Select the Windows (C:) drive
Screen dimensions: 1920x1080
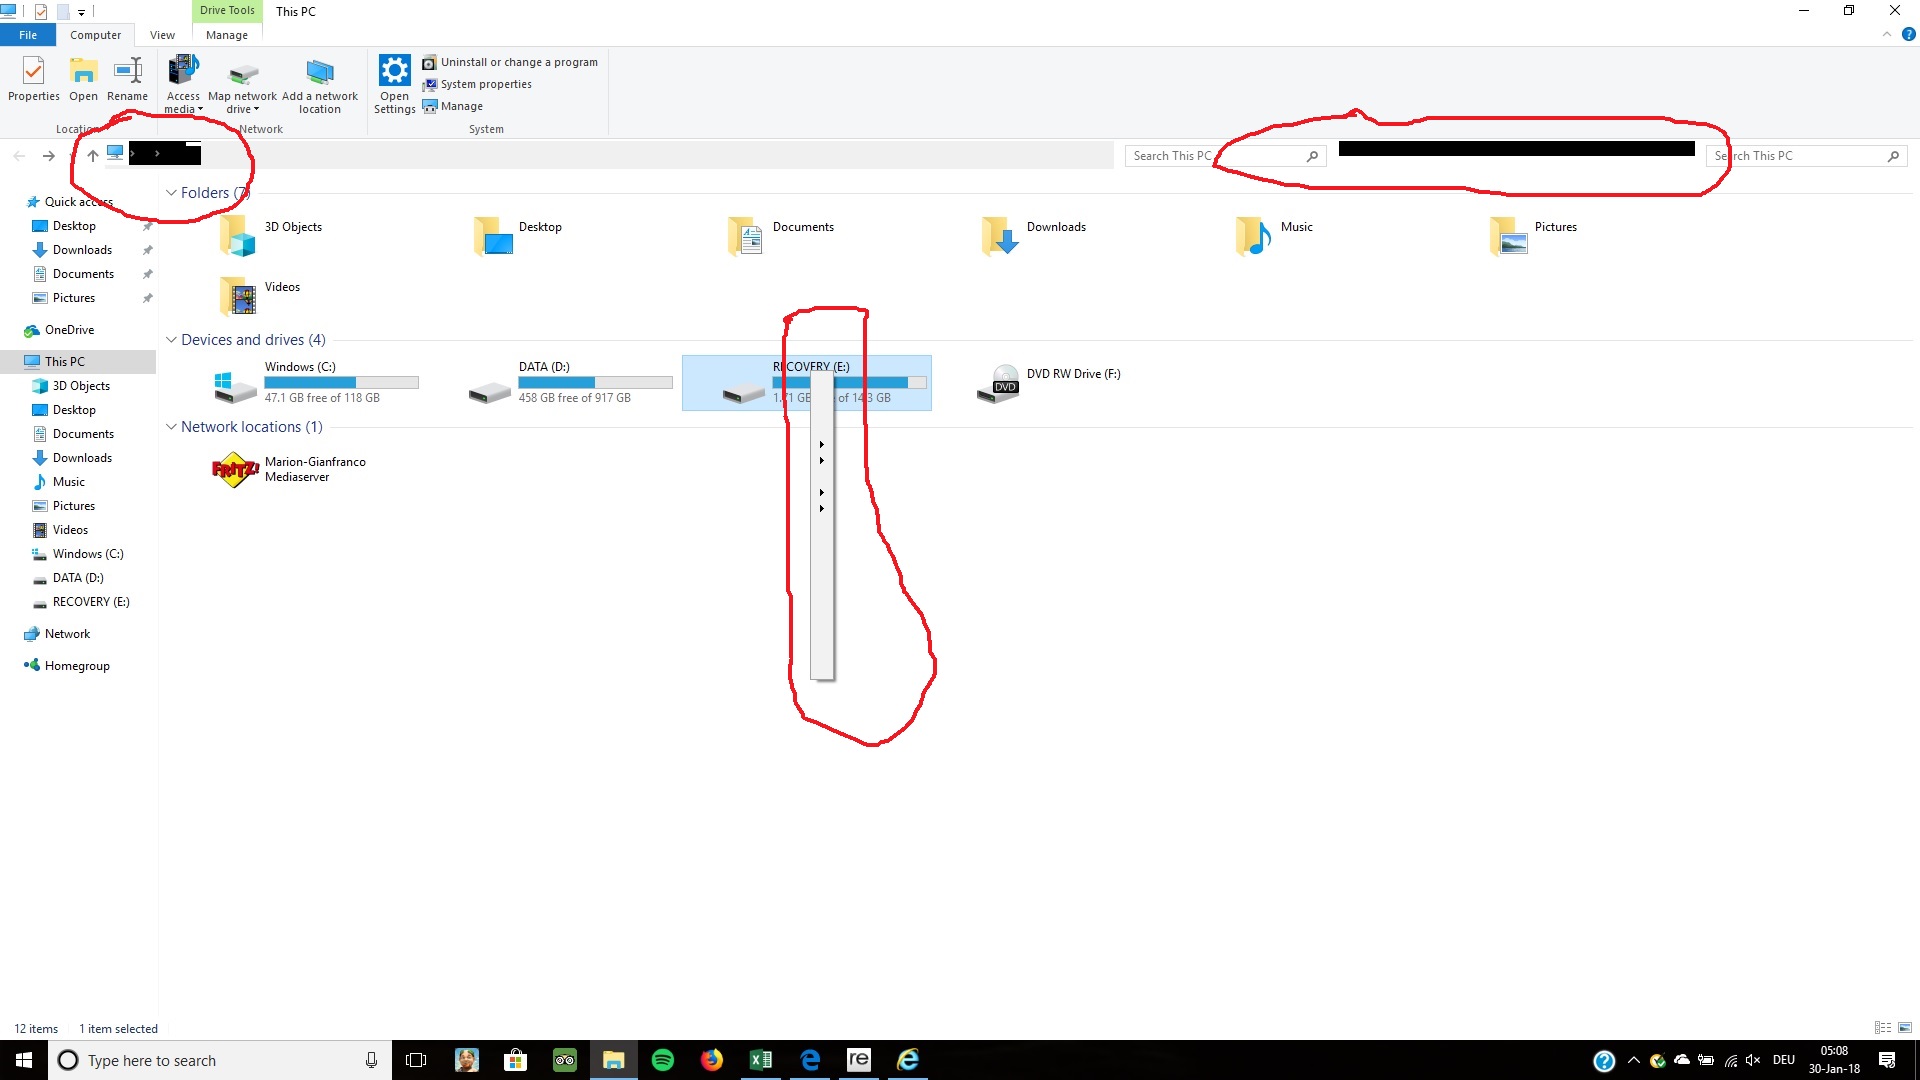tap(317, 383)
